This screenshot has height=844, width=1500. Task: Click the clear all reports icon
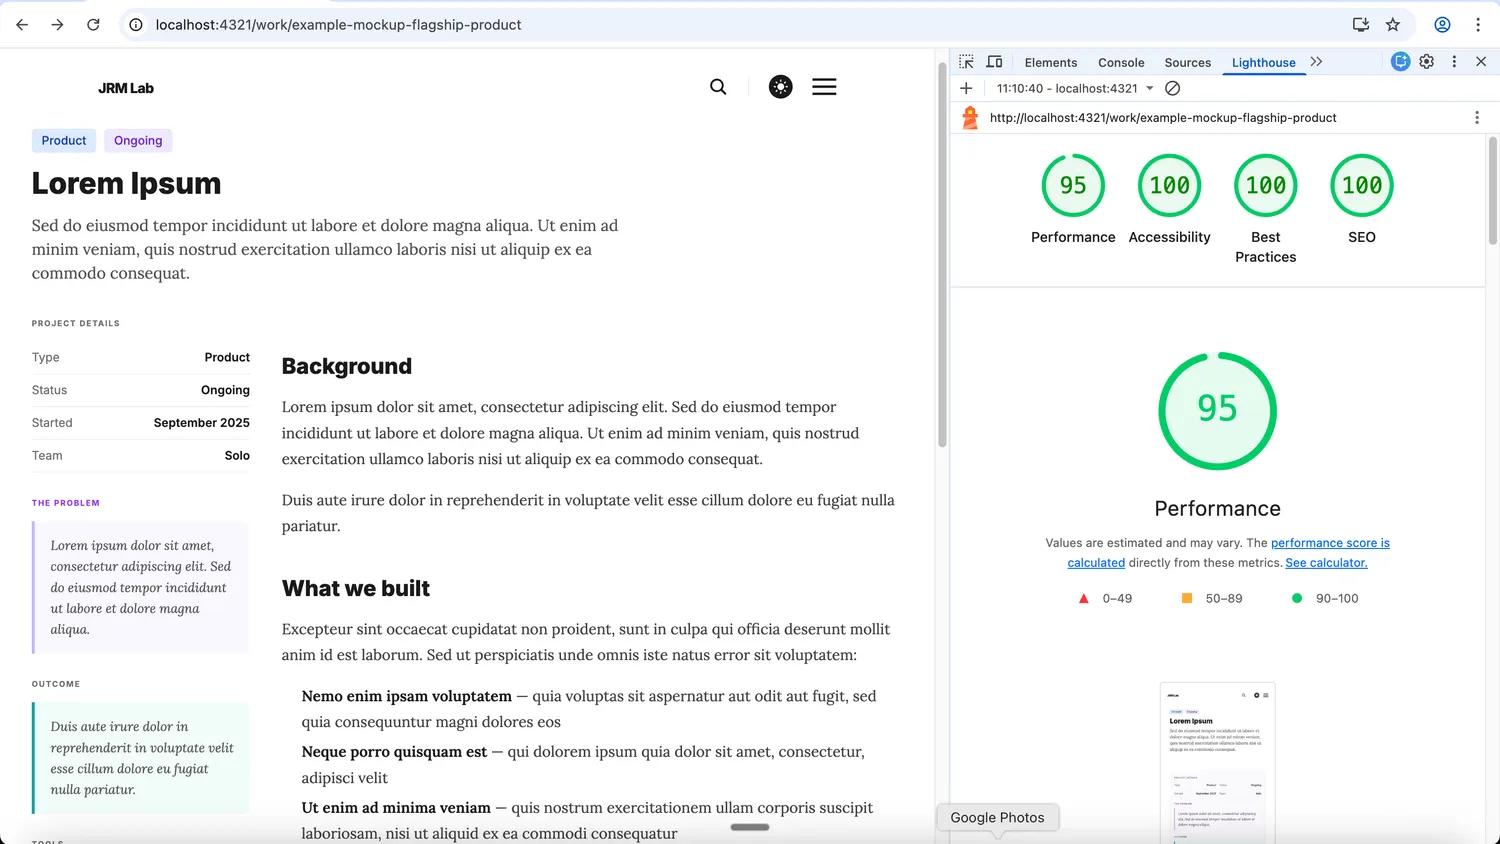pyautogui.click(x=1173, y=88)
